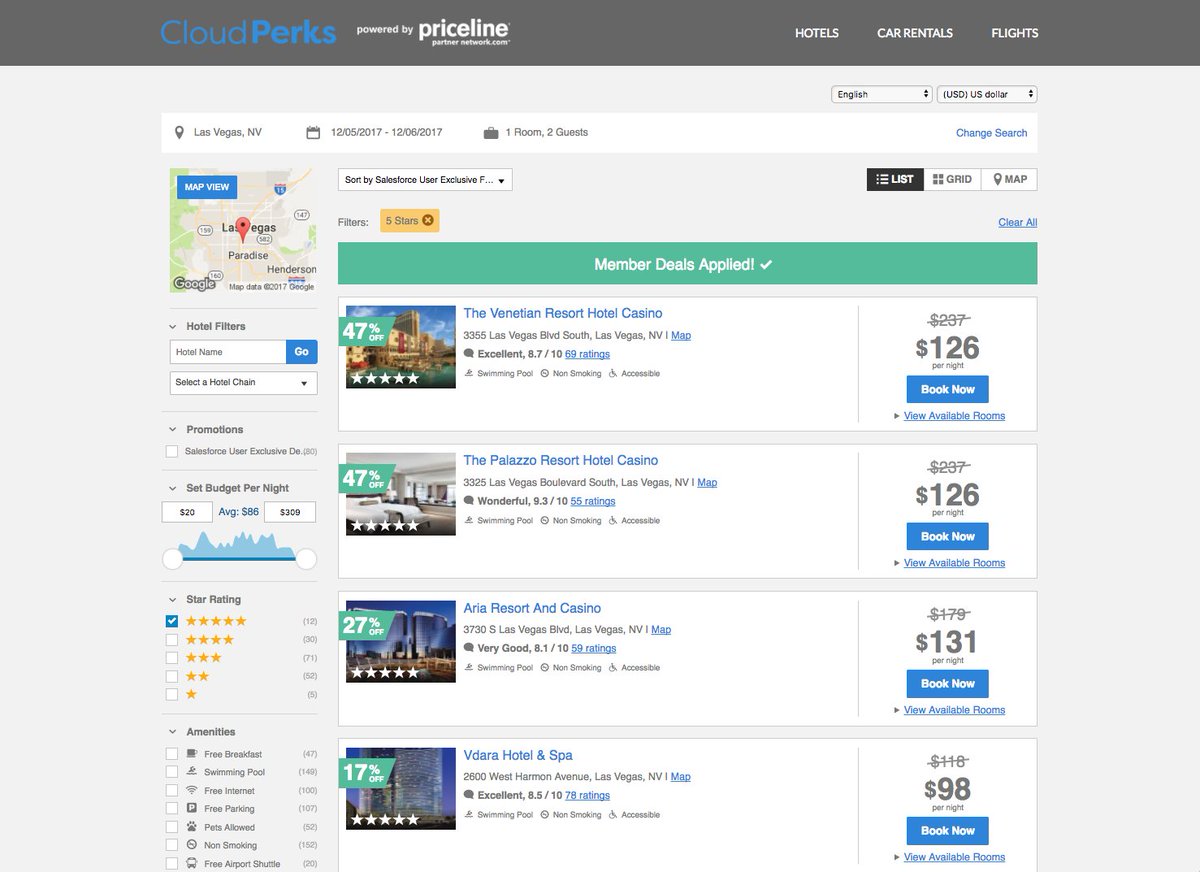Click the Palazzo swimming pool amenity icon

pos(469,520)
